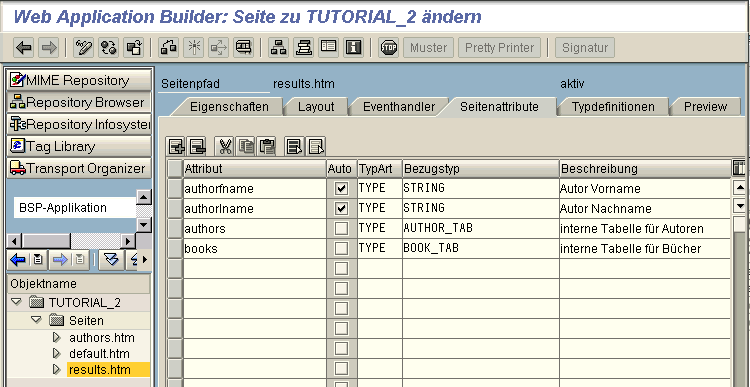Expand the default.htm node
The width and height of the screenshot is (750, 387).
point(57,354)
